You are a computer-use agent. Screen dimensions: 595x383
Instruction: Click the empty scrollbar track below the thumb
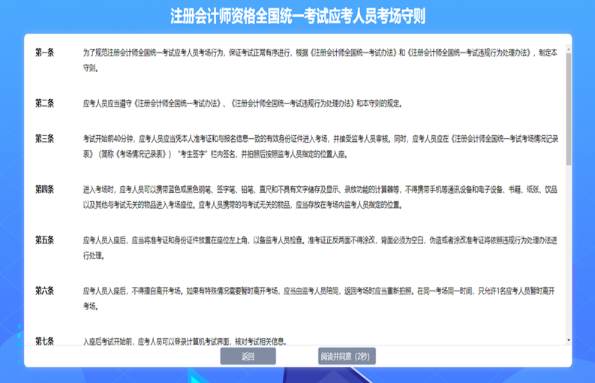coord(568,251)
